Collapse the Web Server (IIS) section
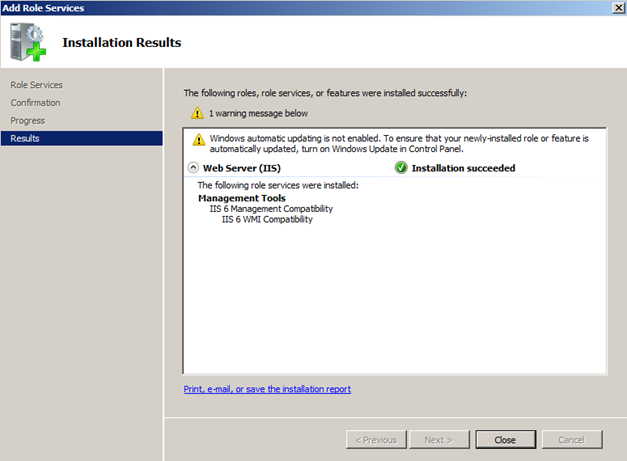 [193, 168]
